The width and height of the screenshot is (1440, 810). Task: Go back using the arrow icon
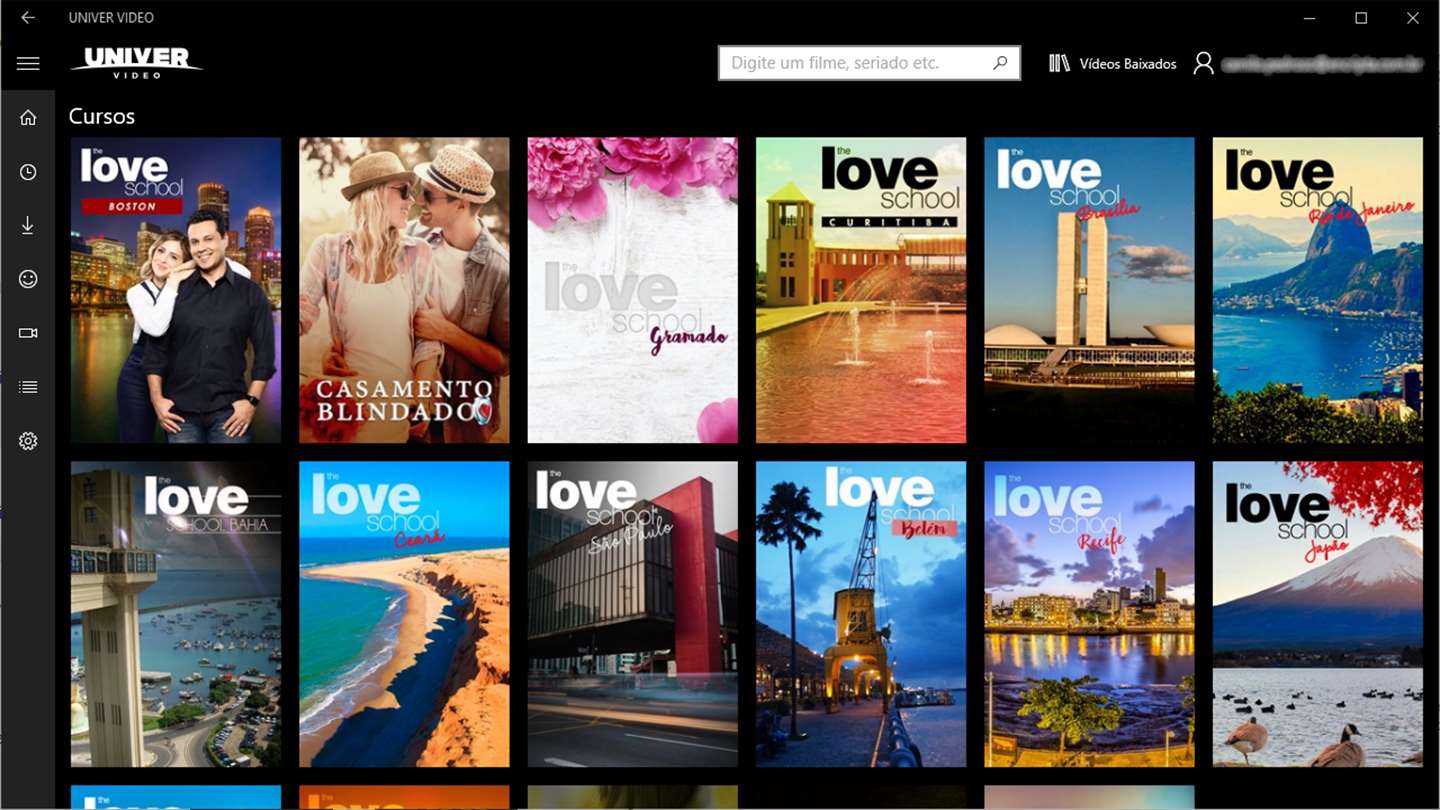coord(28,18)
